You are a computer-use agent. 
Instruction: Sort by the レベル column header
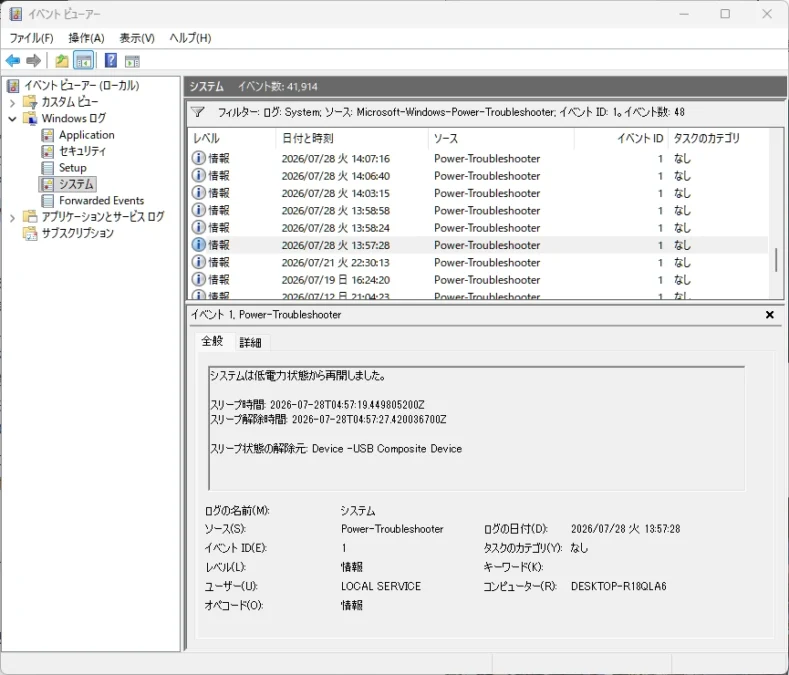pos(232,138)
